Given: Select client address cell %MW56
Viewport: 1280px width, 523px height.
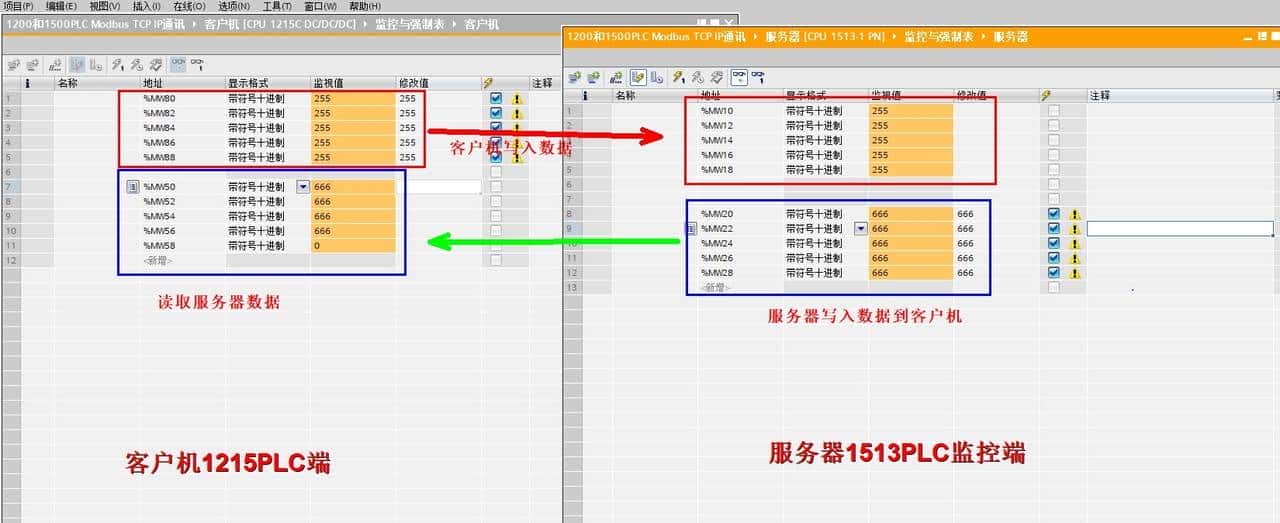Looking at the screenshot, I should 159,231.
